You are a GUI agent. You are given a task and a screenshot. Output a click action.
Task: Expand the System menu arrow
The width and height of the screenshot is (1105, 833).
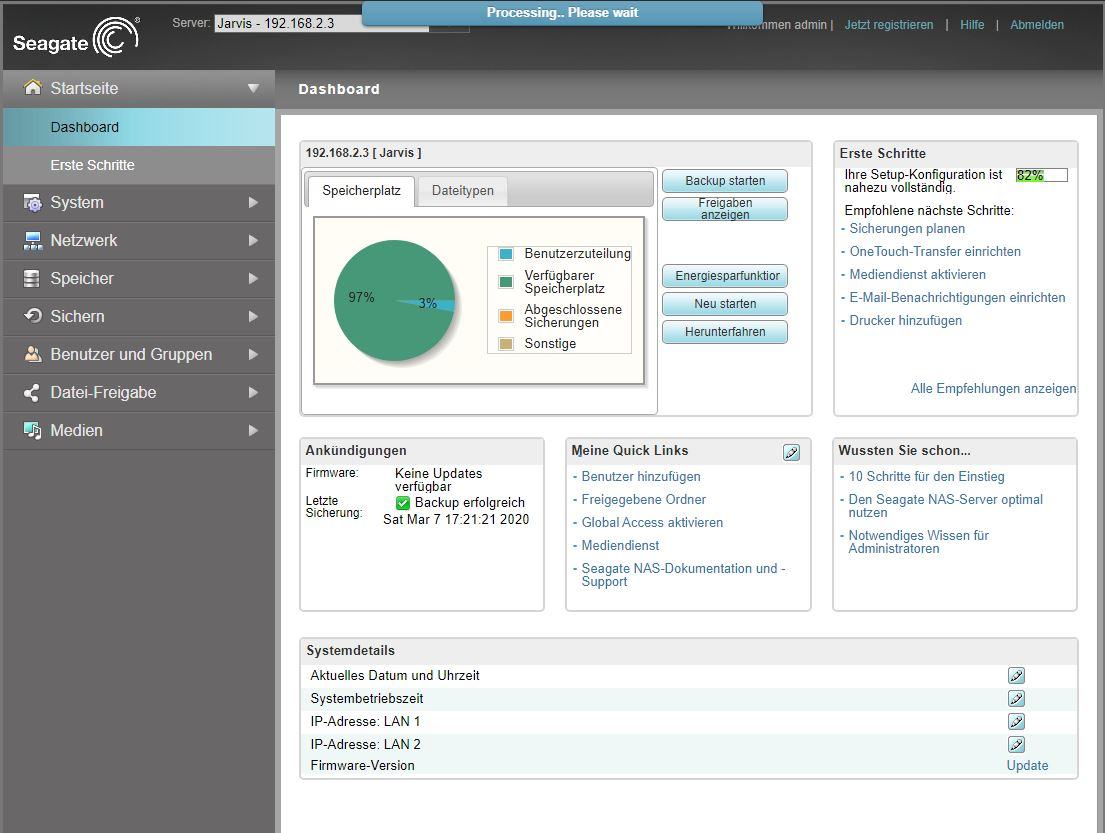[x=253, y=203]
